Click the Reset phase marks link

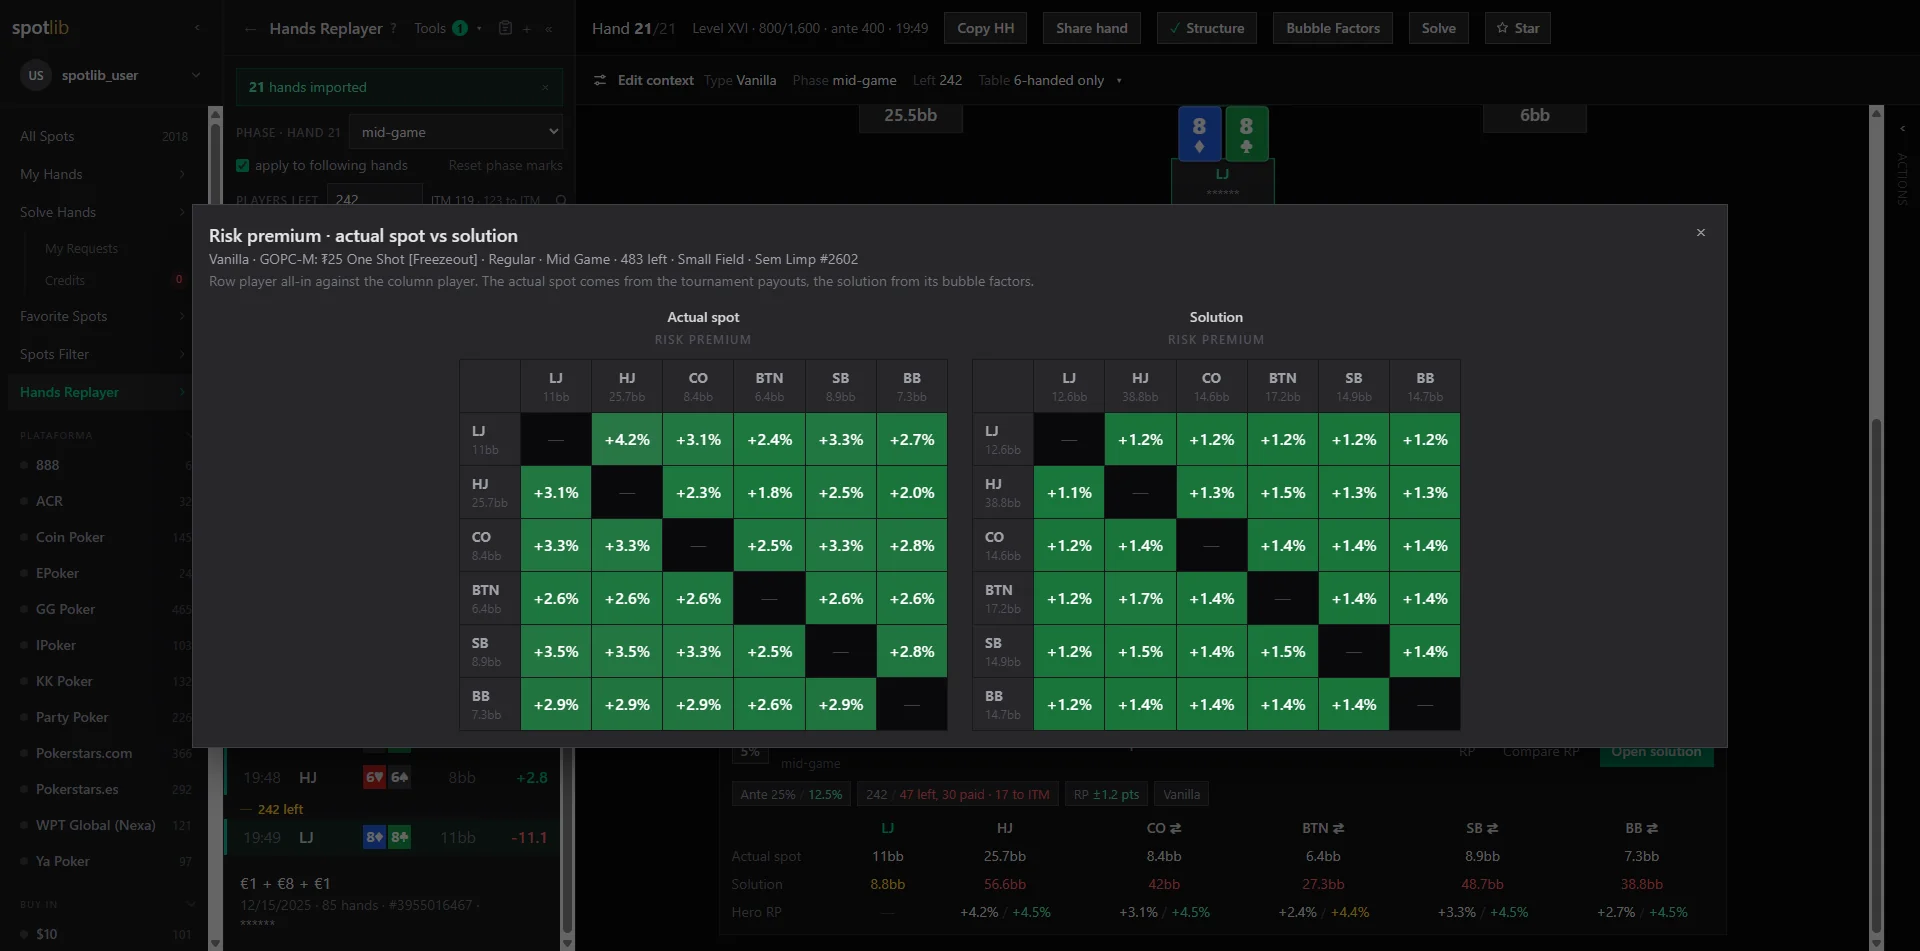pyautogui.click(x=505, y=165)
